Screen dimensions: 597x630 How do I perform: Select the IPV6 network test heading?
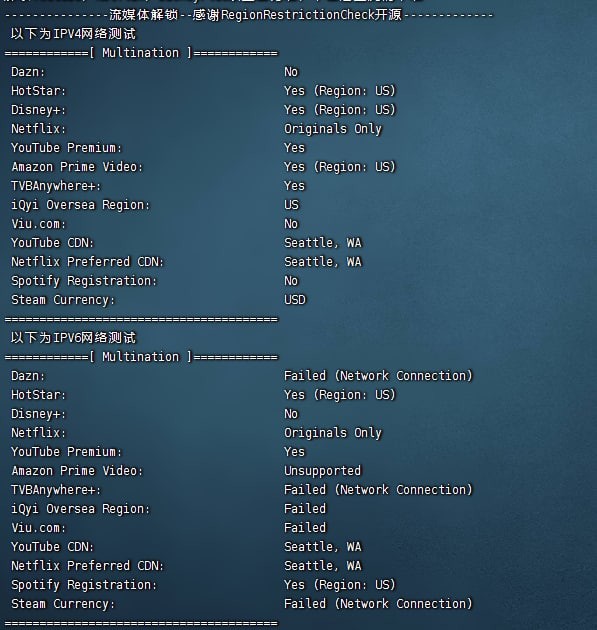click(x=74, y=338)
